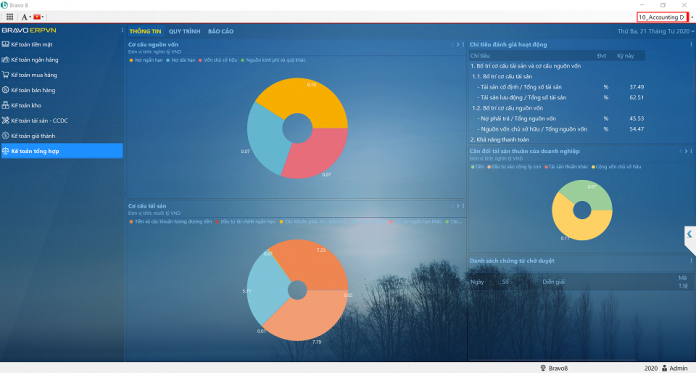This screenshot has width=696, height=373.
Task: Click the font size A icon
Action: click(x=24, y=17)
